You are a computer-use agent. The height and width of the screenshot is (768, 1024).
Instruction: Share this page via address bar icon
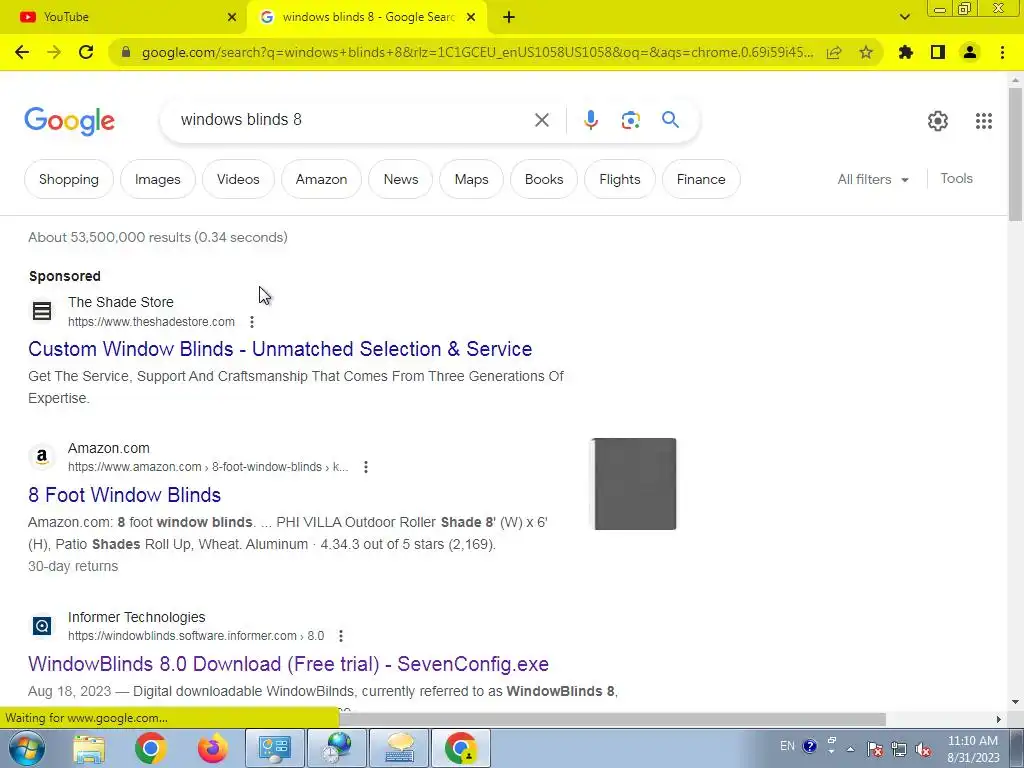(x=834, y=52)
